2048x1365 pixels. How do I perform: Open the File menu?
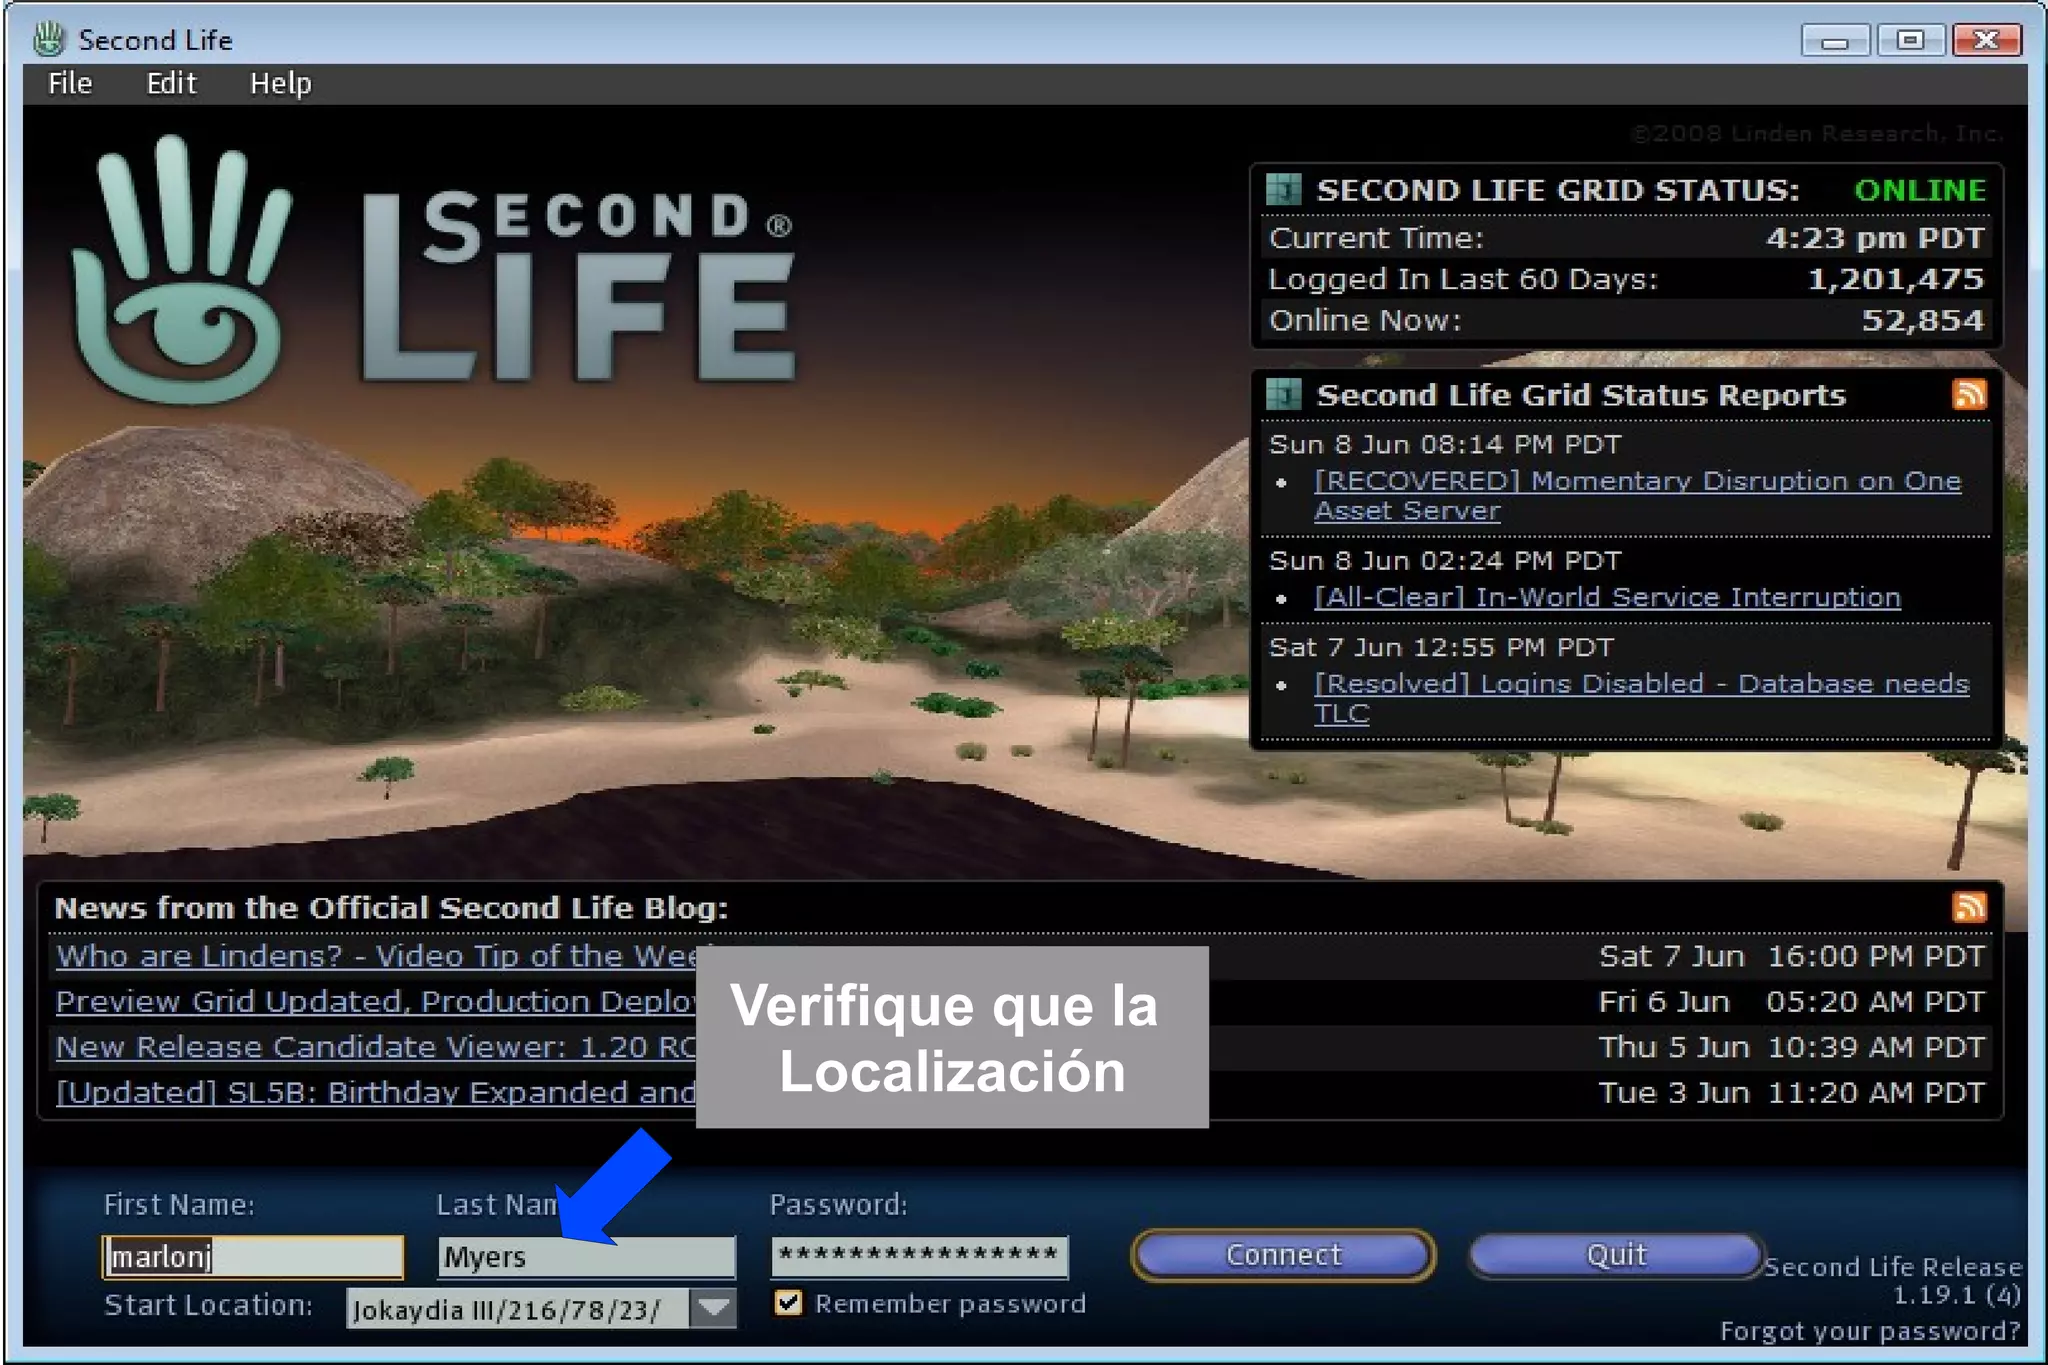pos(70,84)
